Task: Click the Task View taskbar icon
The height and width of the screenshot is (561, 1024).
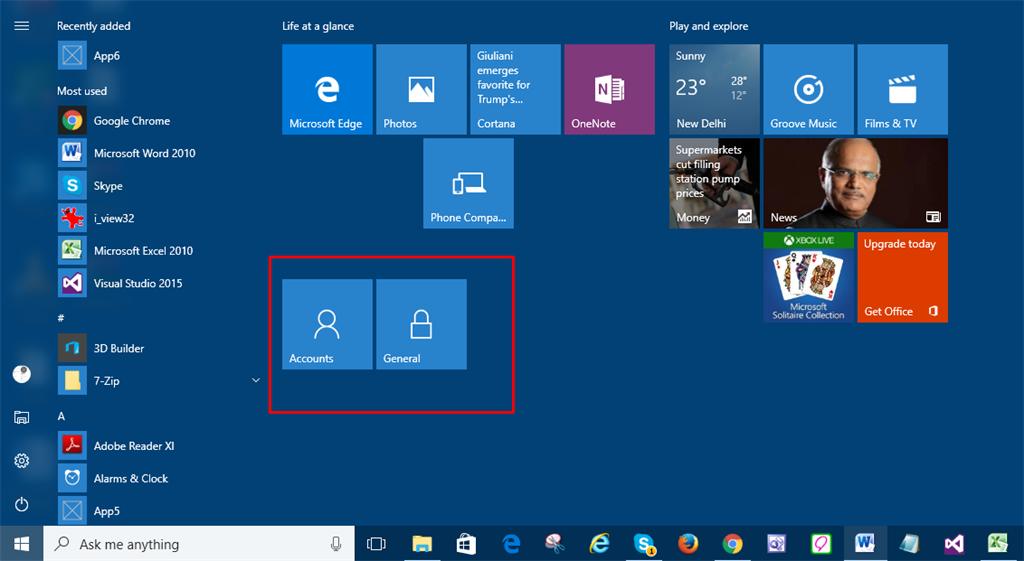Action: (x=376, y=544)
